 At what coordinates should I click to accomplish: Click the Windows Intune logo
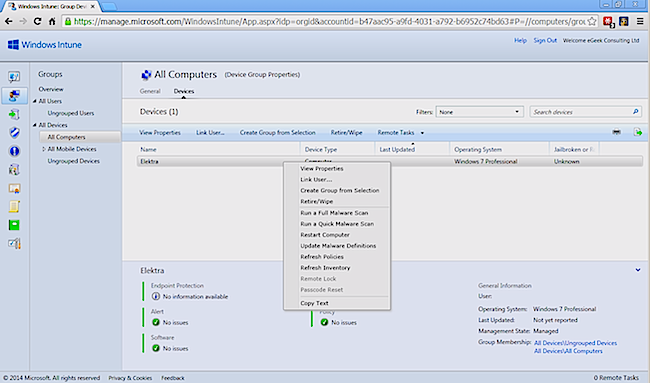coord(45,45)
